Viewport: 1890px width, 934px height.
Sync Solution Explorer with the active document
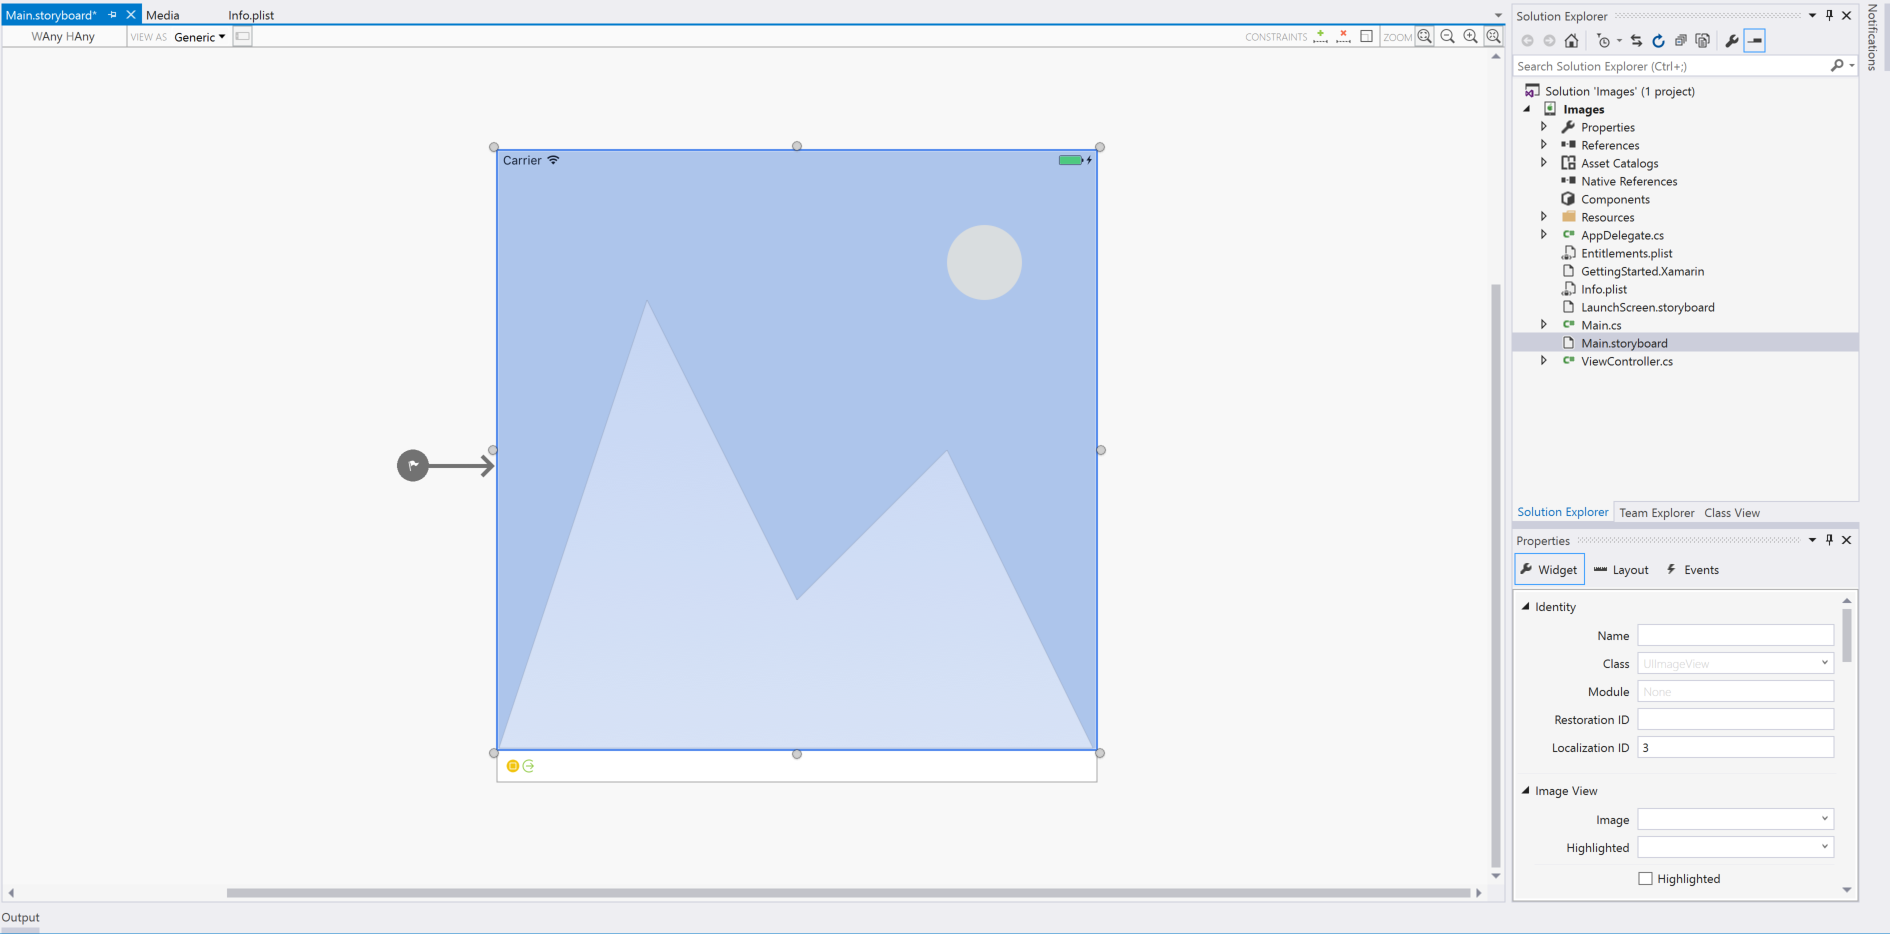click(x=1638, y=40)
